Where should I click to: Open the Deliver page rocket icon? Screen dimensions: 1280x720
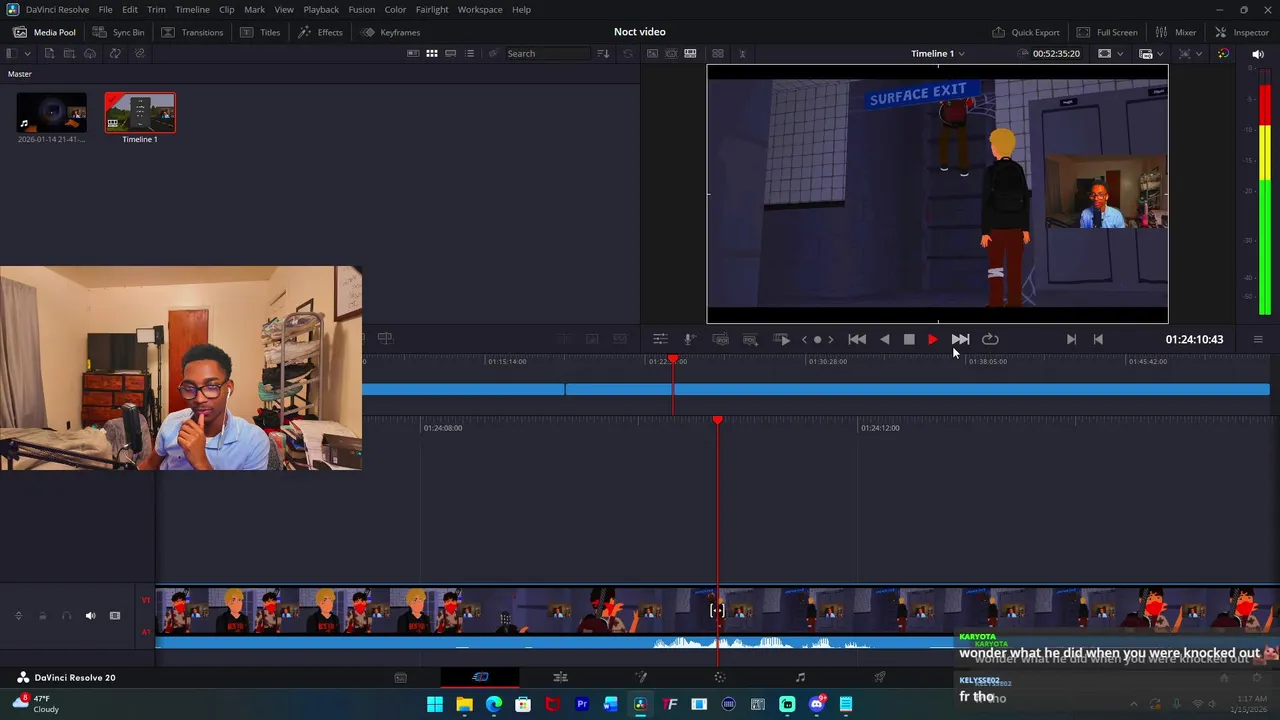880,677
